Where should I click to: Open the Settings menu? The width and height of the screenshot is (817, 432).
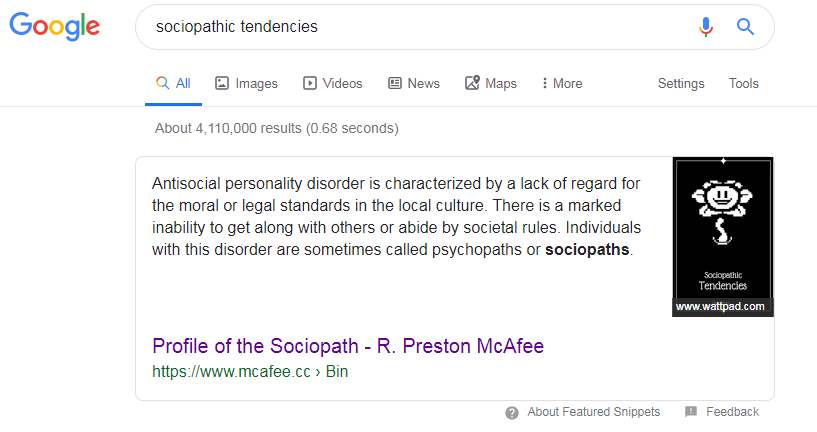click(x=681, y=84)
